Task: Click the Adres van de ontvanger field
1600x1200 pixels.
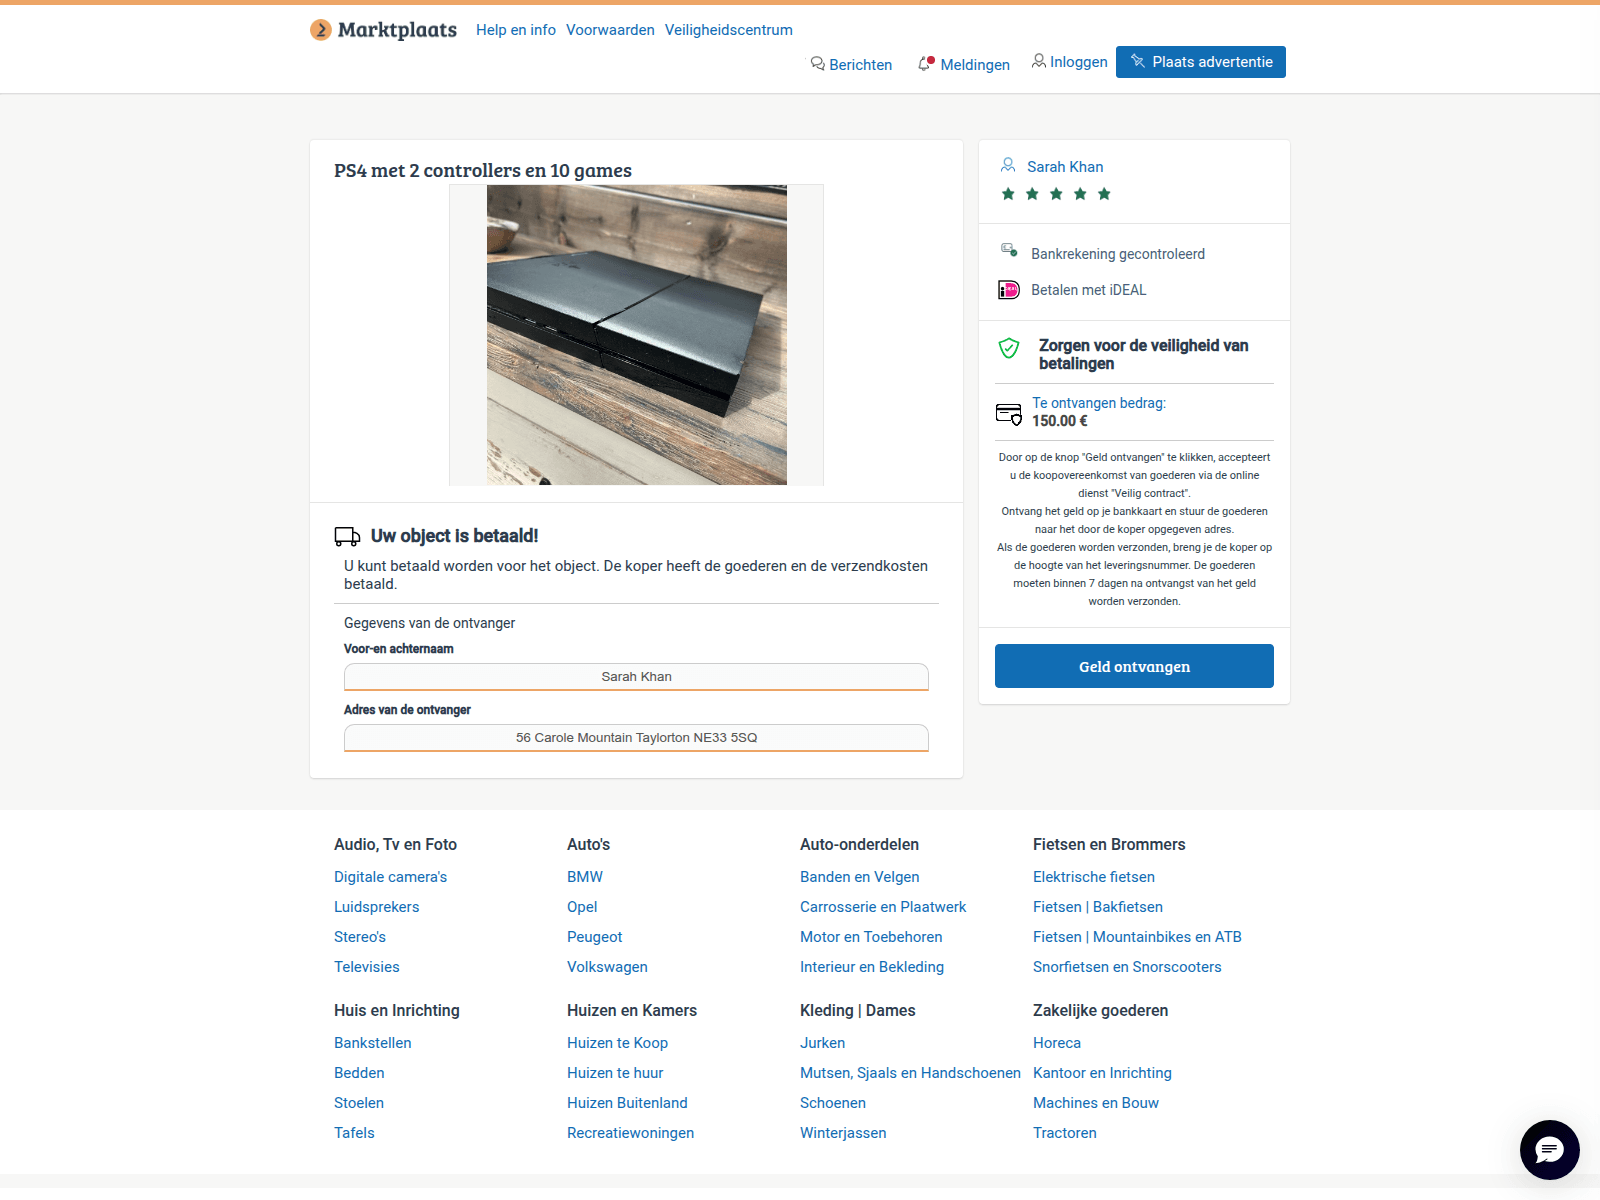Action: pyautogui.click(x=636, y=738)
